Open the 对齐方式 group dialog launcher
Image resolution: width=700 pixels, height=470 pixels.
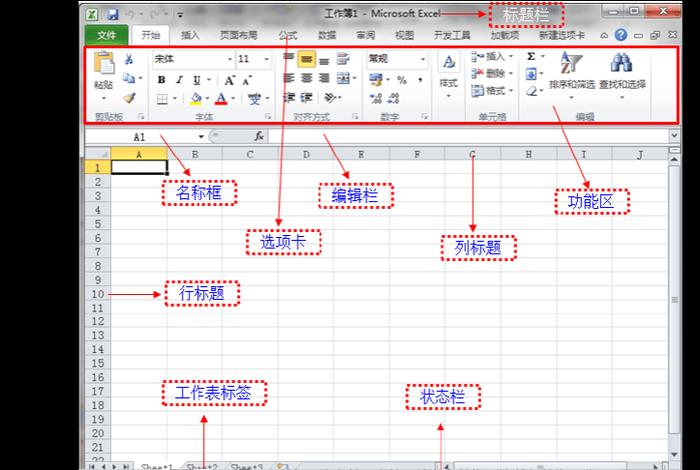point(355,116)
